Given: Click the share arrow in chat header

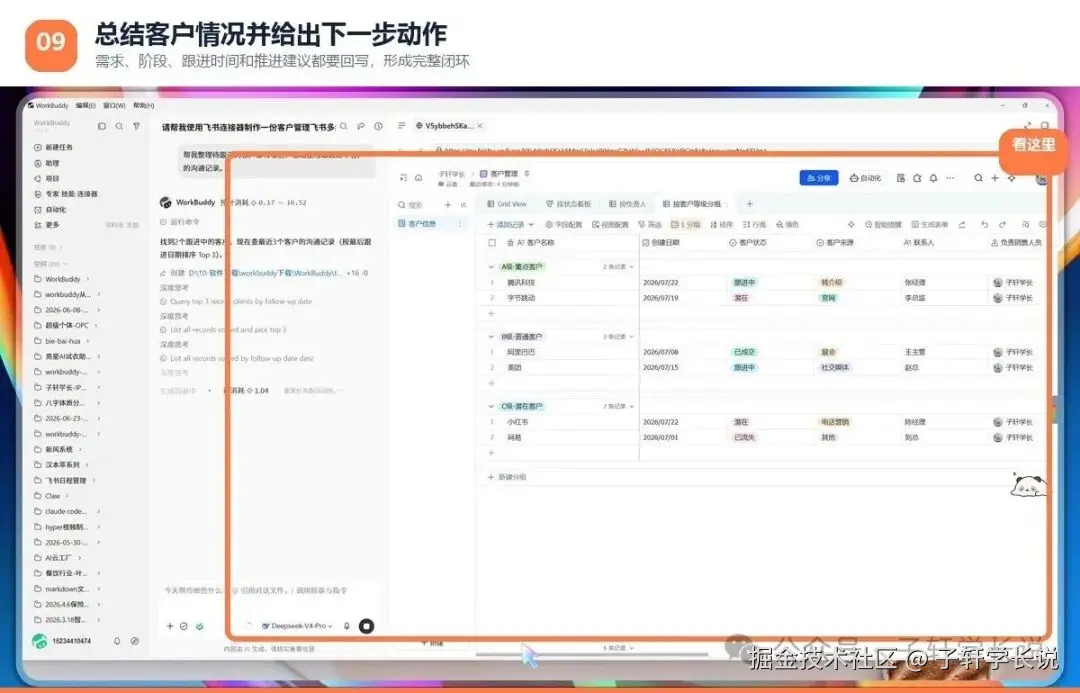Looking at the screenshot, I should pyautogui.click(x=361, y=126).
